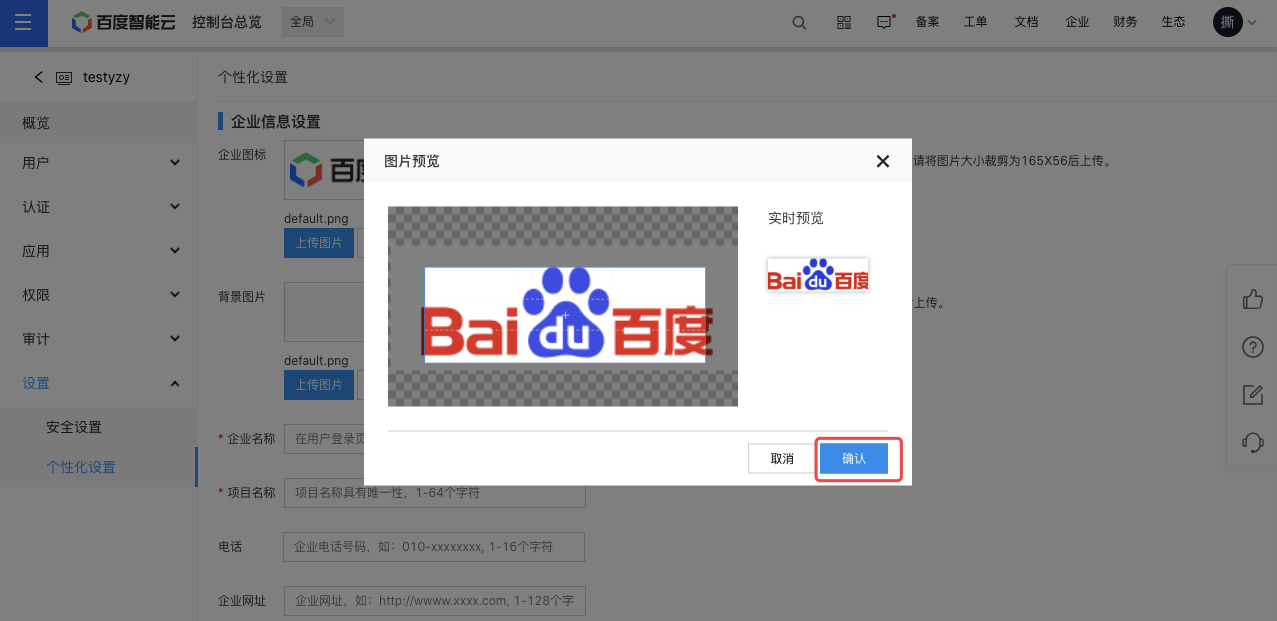This screenshot has height=621, width=1277.
Task: Click the 电话 input field
Action: pos(434,547)
